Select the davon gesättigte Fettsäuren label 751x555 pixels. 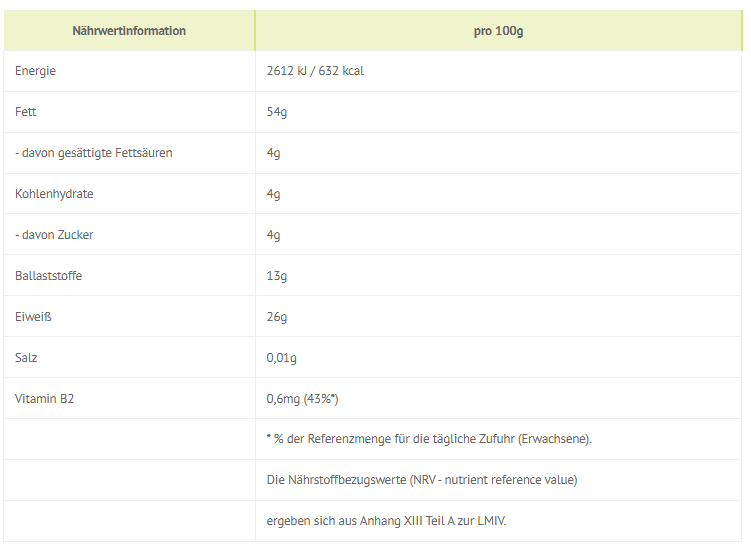click(94, 153)
